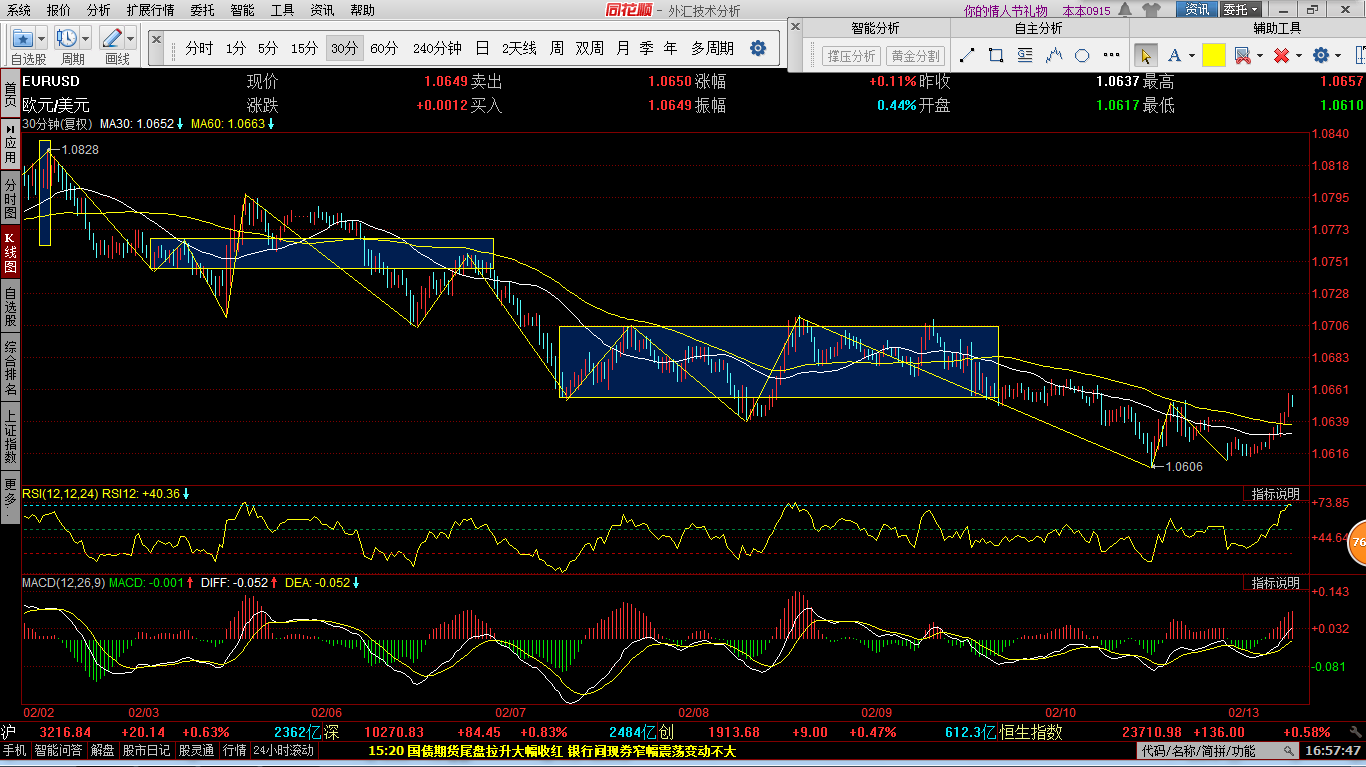1366x767 pixels.
Task: Open the 帮助 menu
Action: [x=362, y=10]
